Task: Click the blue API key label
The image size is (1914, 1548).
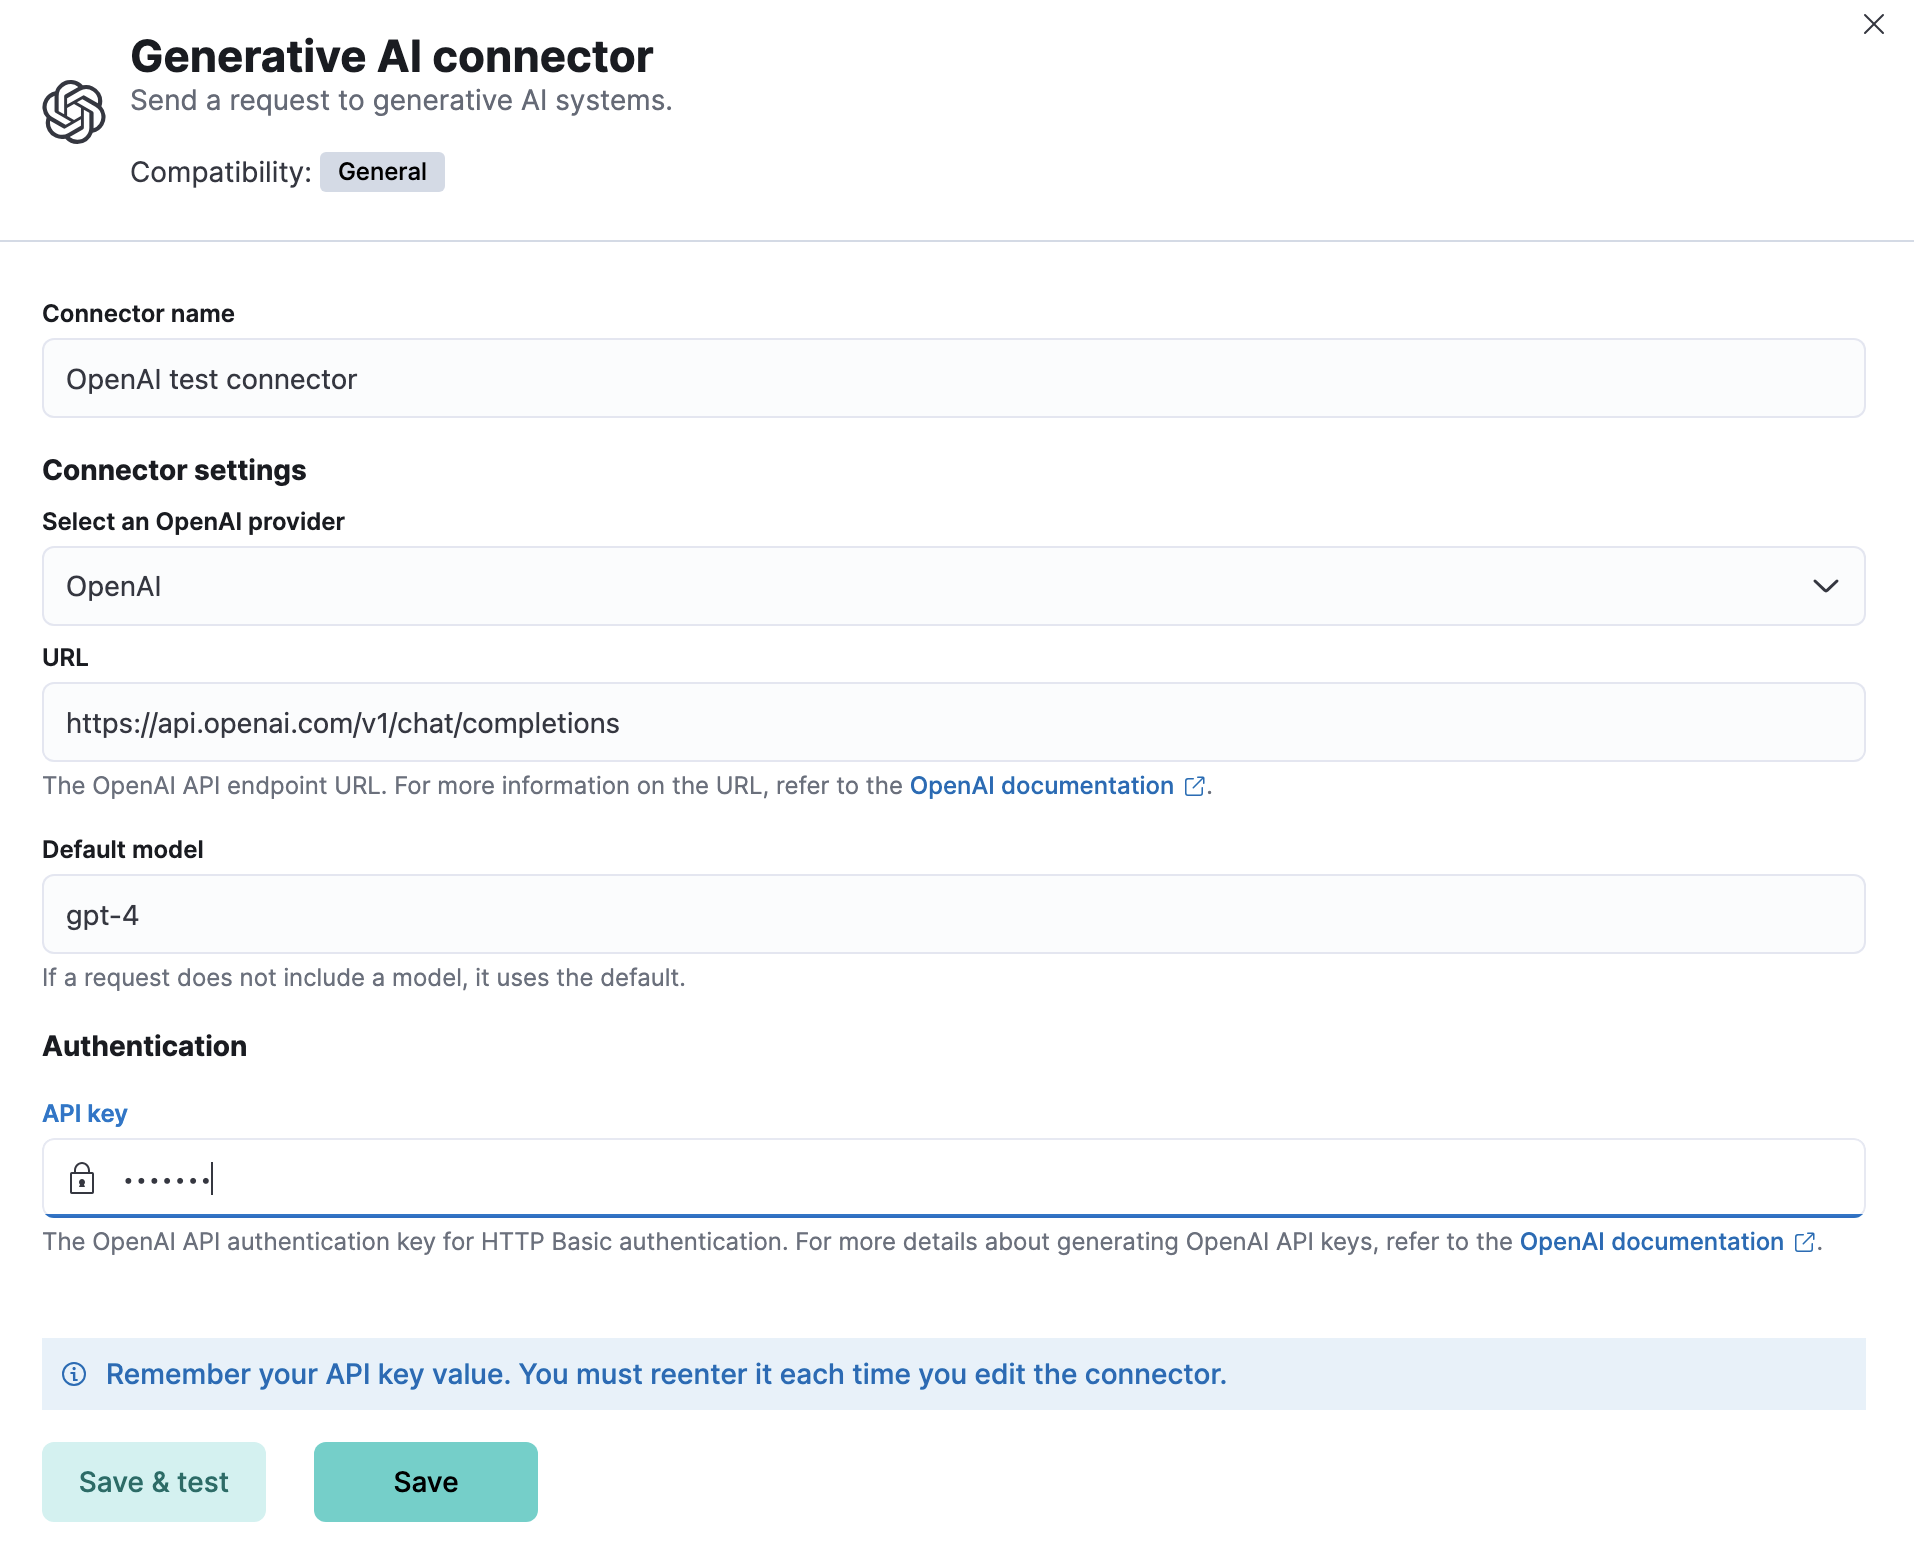Action: coord(84,1113)
